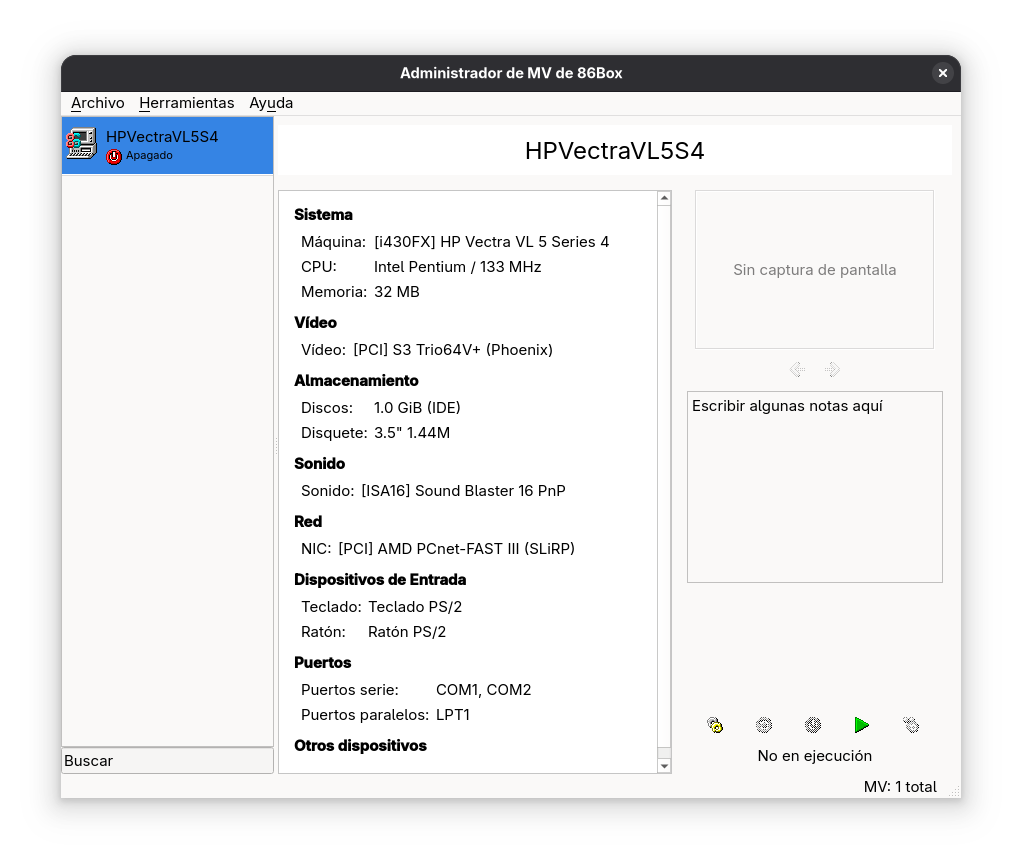Click 'Otros dispositivos' header
The width and height of the screenshot is (1022, 865).
[x=360, y=746]
